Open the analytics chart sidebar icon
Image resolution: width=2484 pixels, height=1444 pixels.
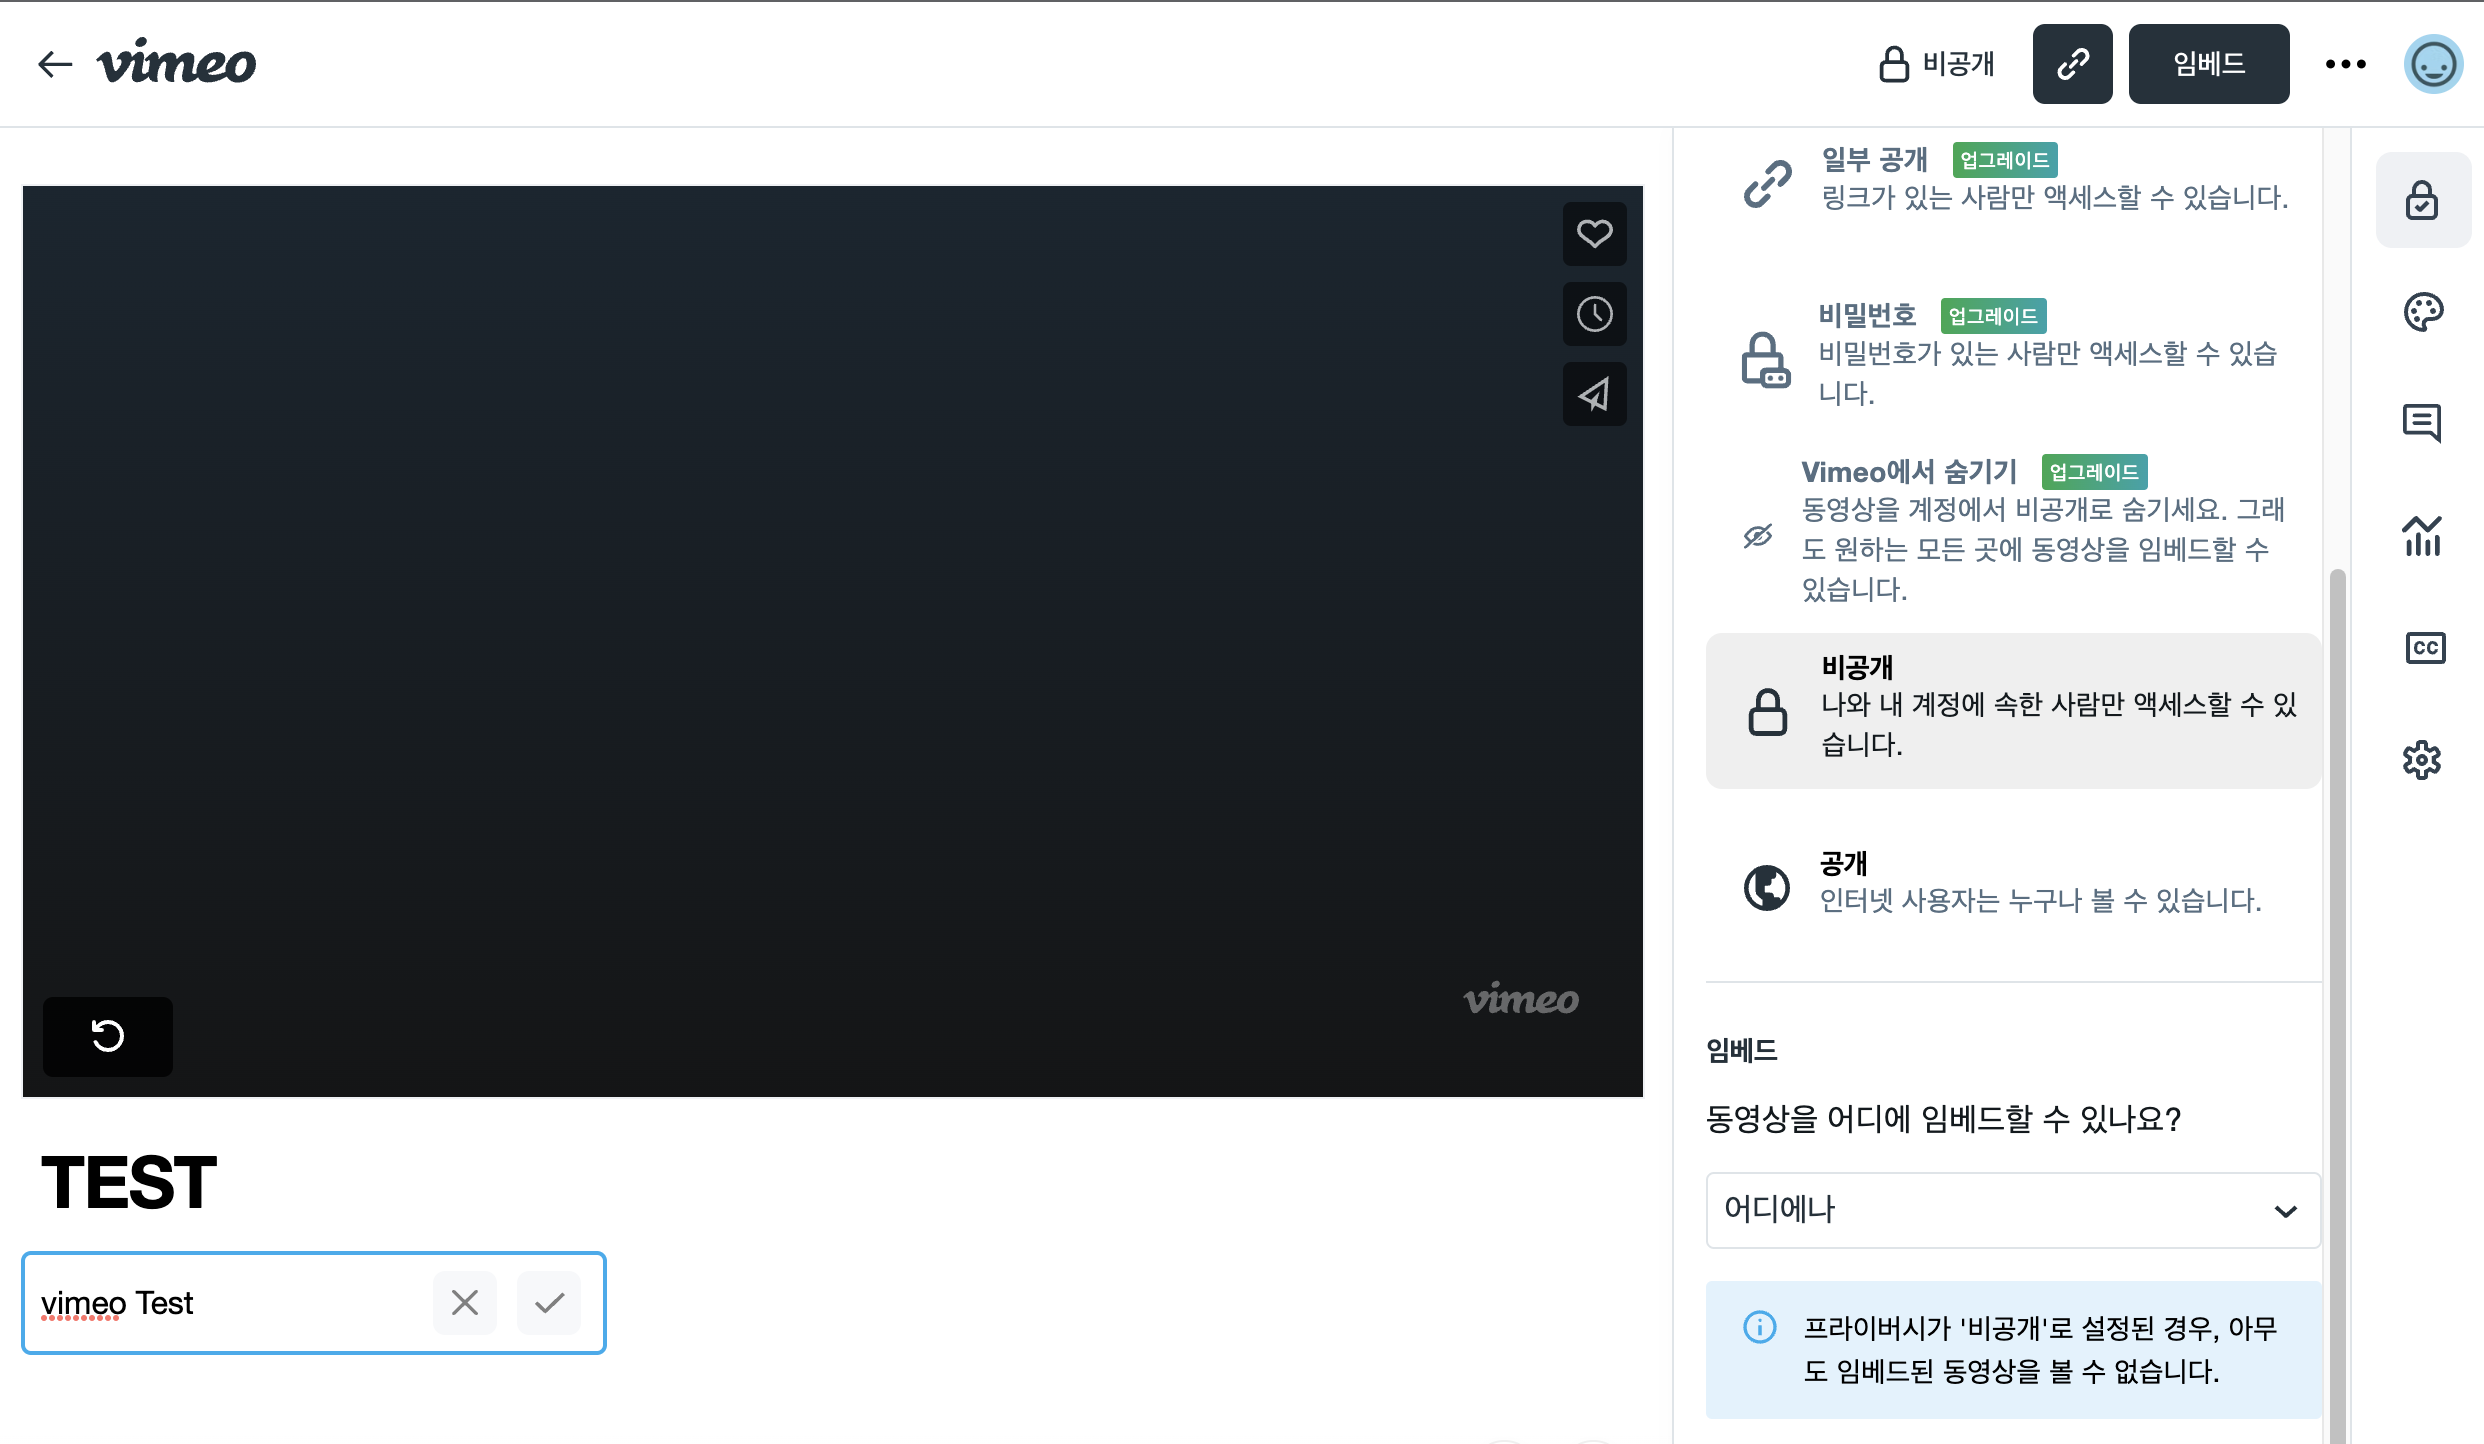(x=2422, y=536)
